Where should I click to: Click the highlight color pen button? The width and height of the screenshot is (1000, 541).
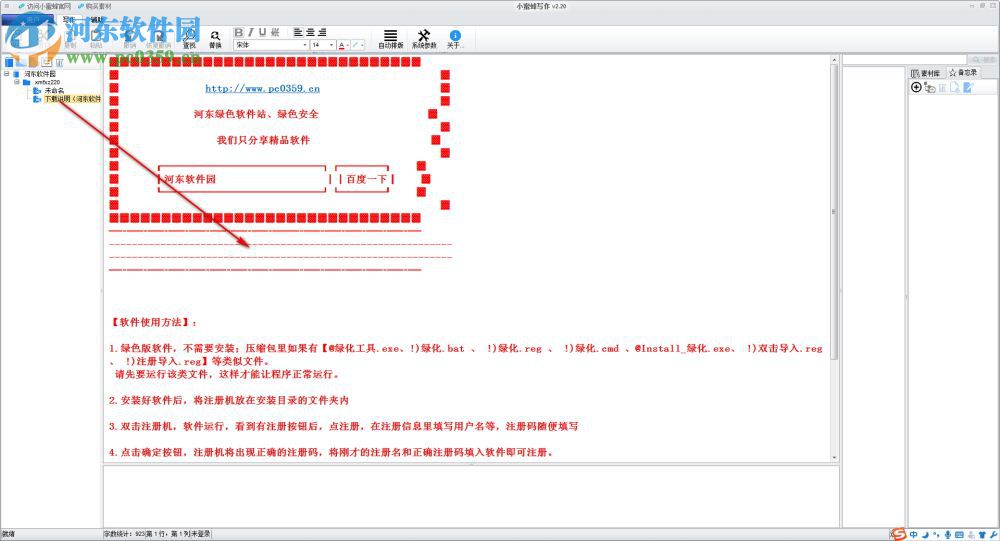point(356,45)
